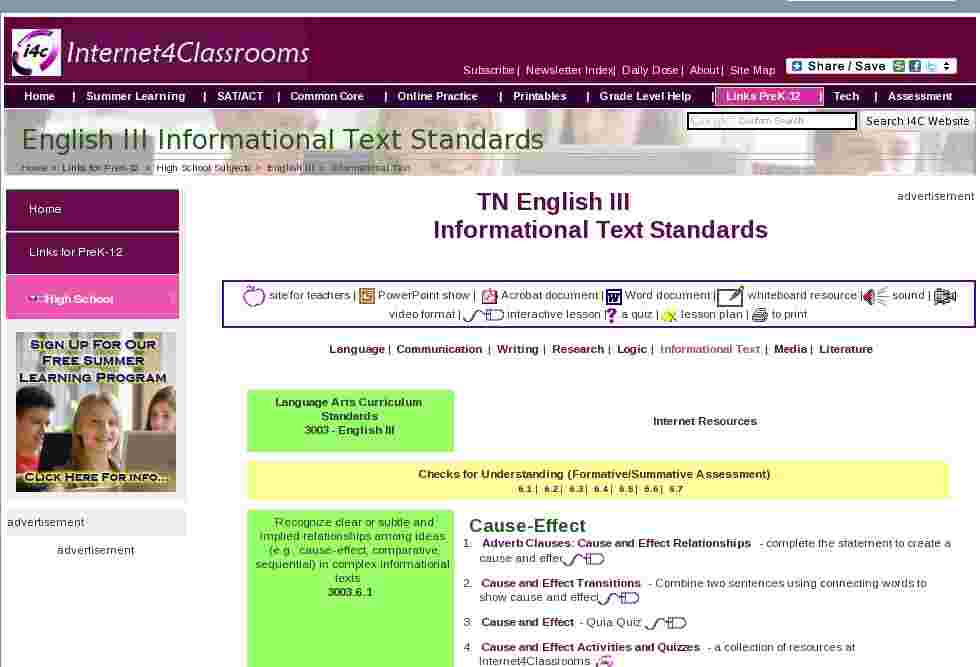This screenshot has width=980, height=667.
Task: Click Links for PreK-12 sidebar button
Action: click(92, 253)
